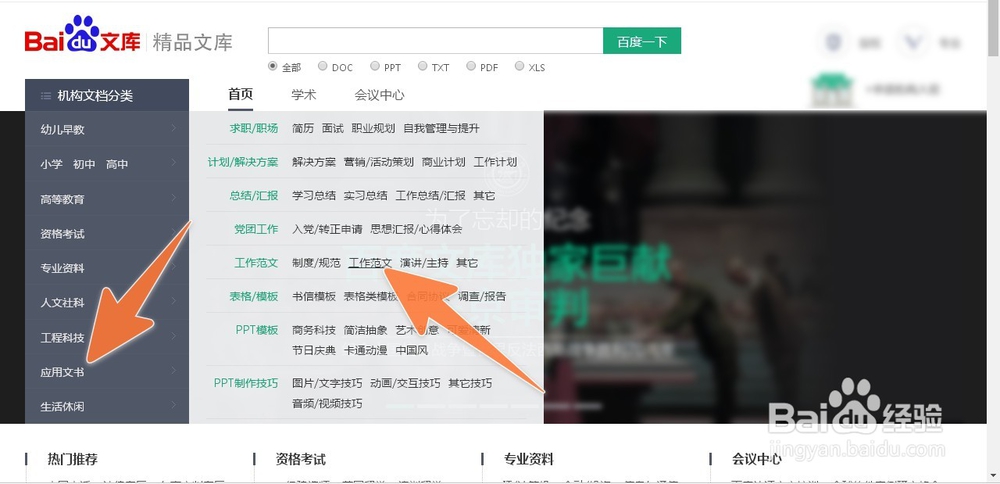Select the 全部 file type radio
This screenshot has width=1000, height=484.
[x=273, y=66]
